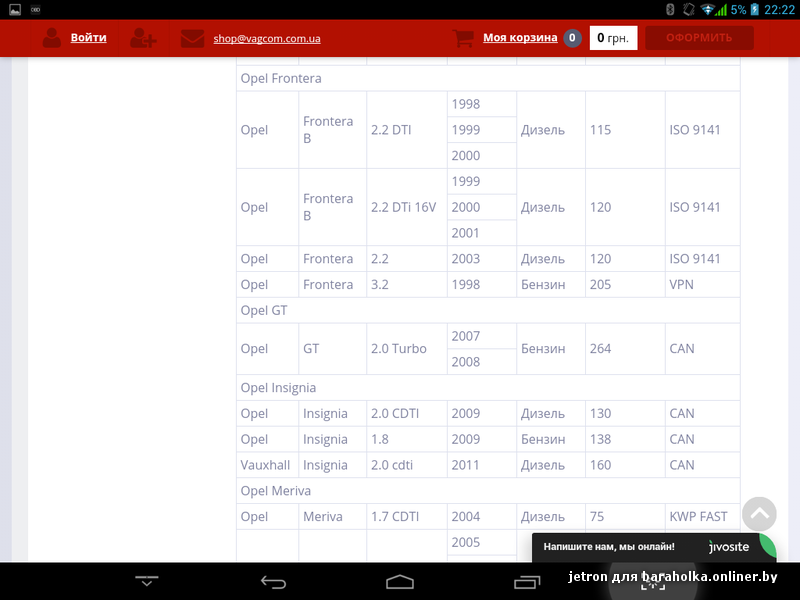Viewport: 800px width, 600px height.
Task: Click the year 2004 Meriva cell
Action: pyautogui.click(x=482, y=517)
